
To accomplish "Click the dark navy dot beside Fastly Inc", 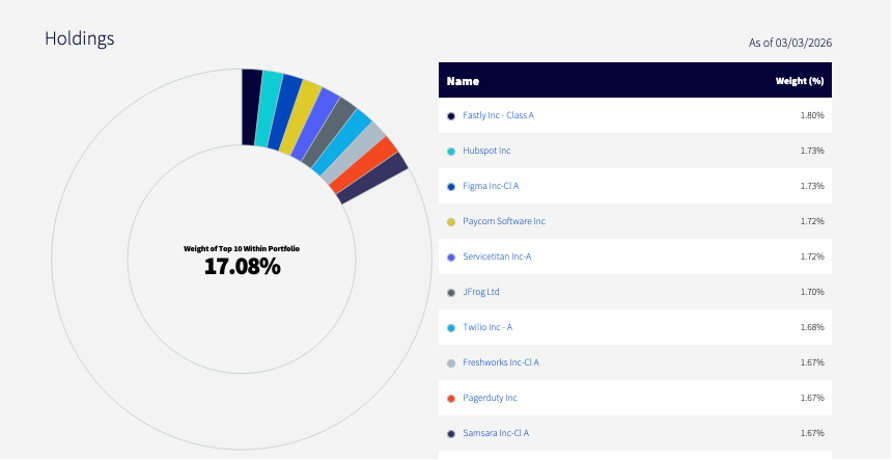I will (451, 116).
